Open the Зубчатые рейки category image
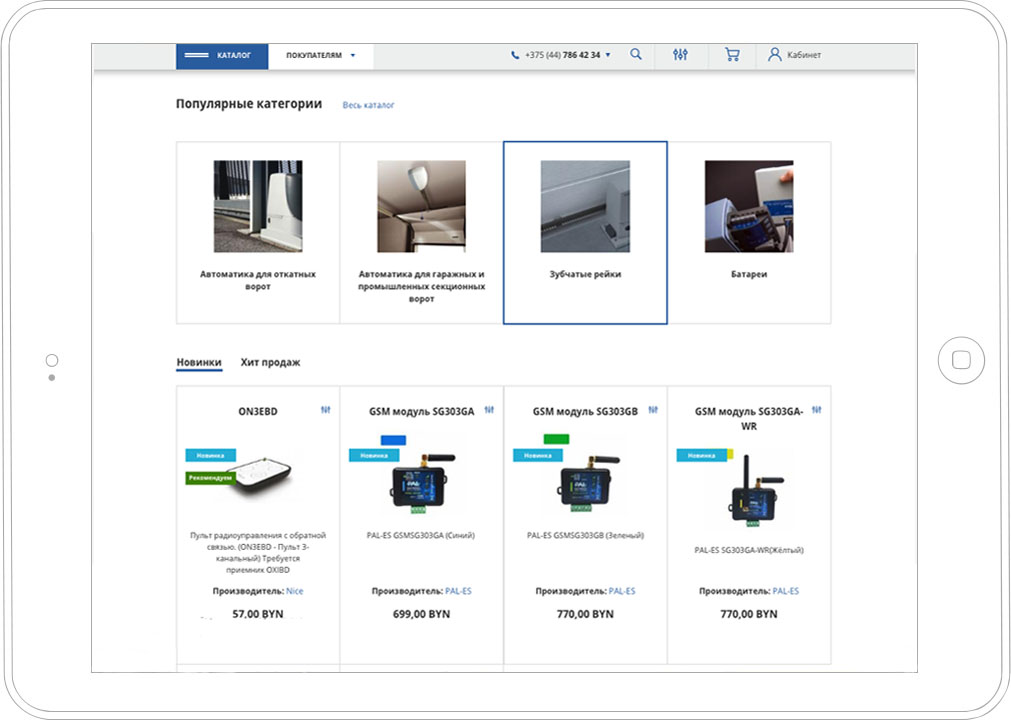The width and height of the screenshot is (1011, 720). click(x=585, y=206)
